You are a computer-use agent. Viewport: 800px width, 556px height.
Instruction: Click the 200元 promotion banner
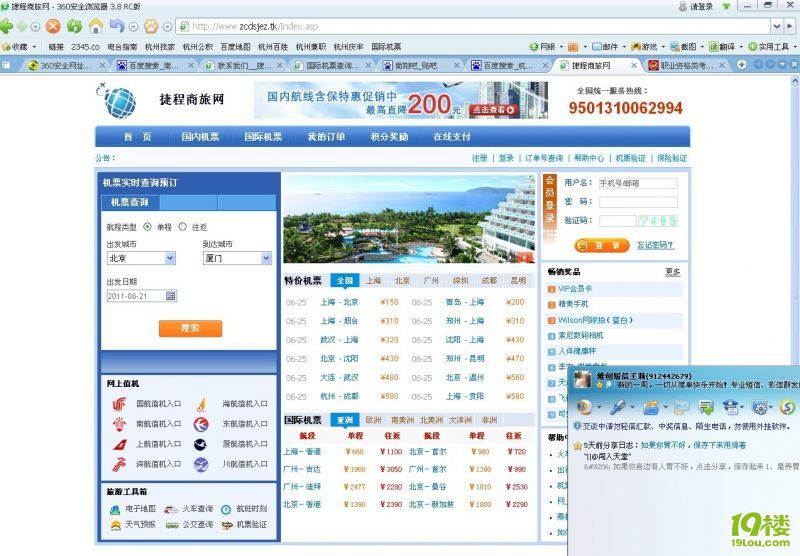pos(401,100)
